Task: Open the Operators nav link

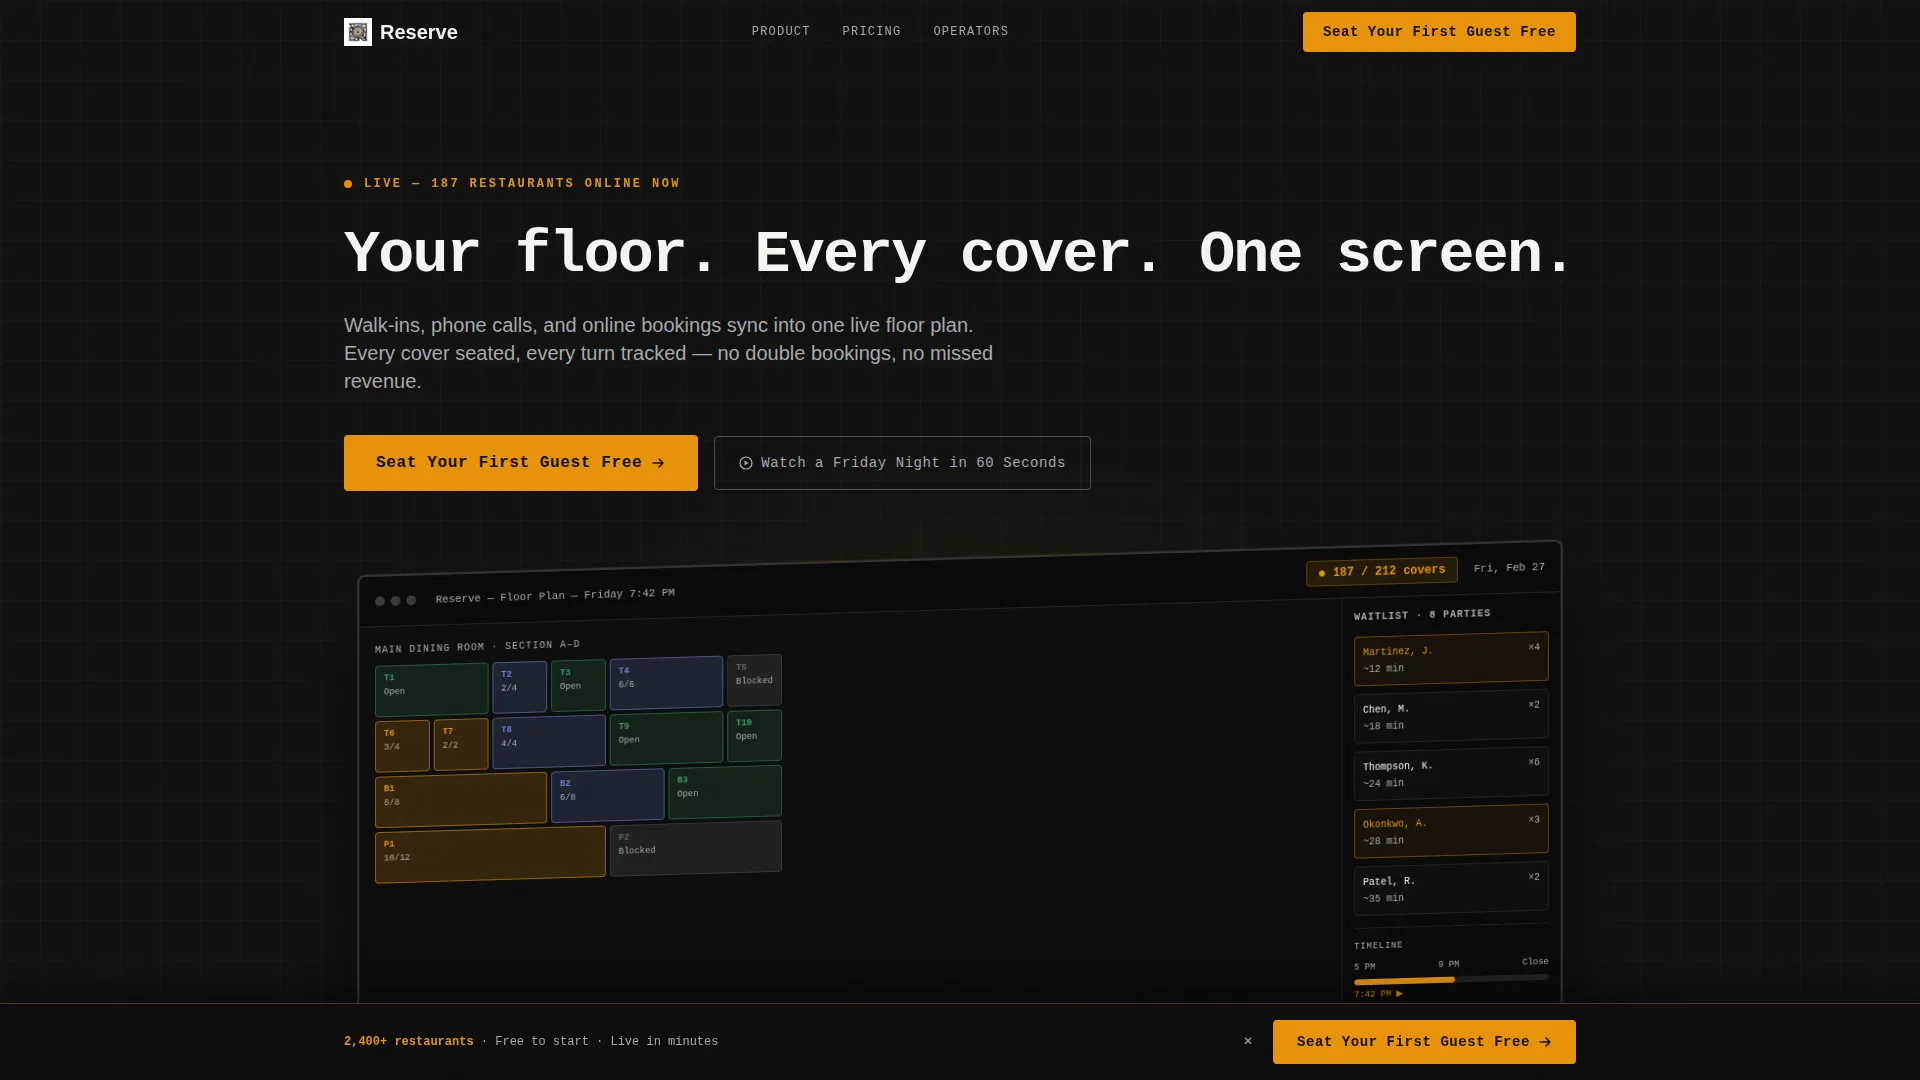Action: pos(971,32)
